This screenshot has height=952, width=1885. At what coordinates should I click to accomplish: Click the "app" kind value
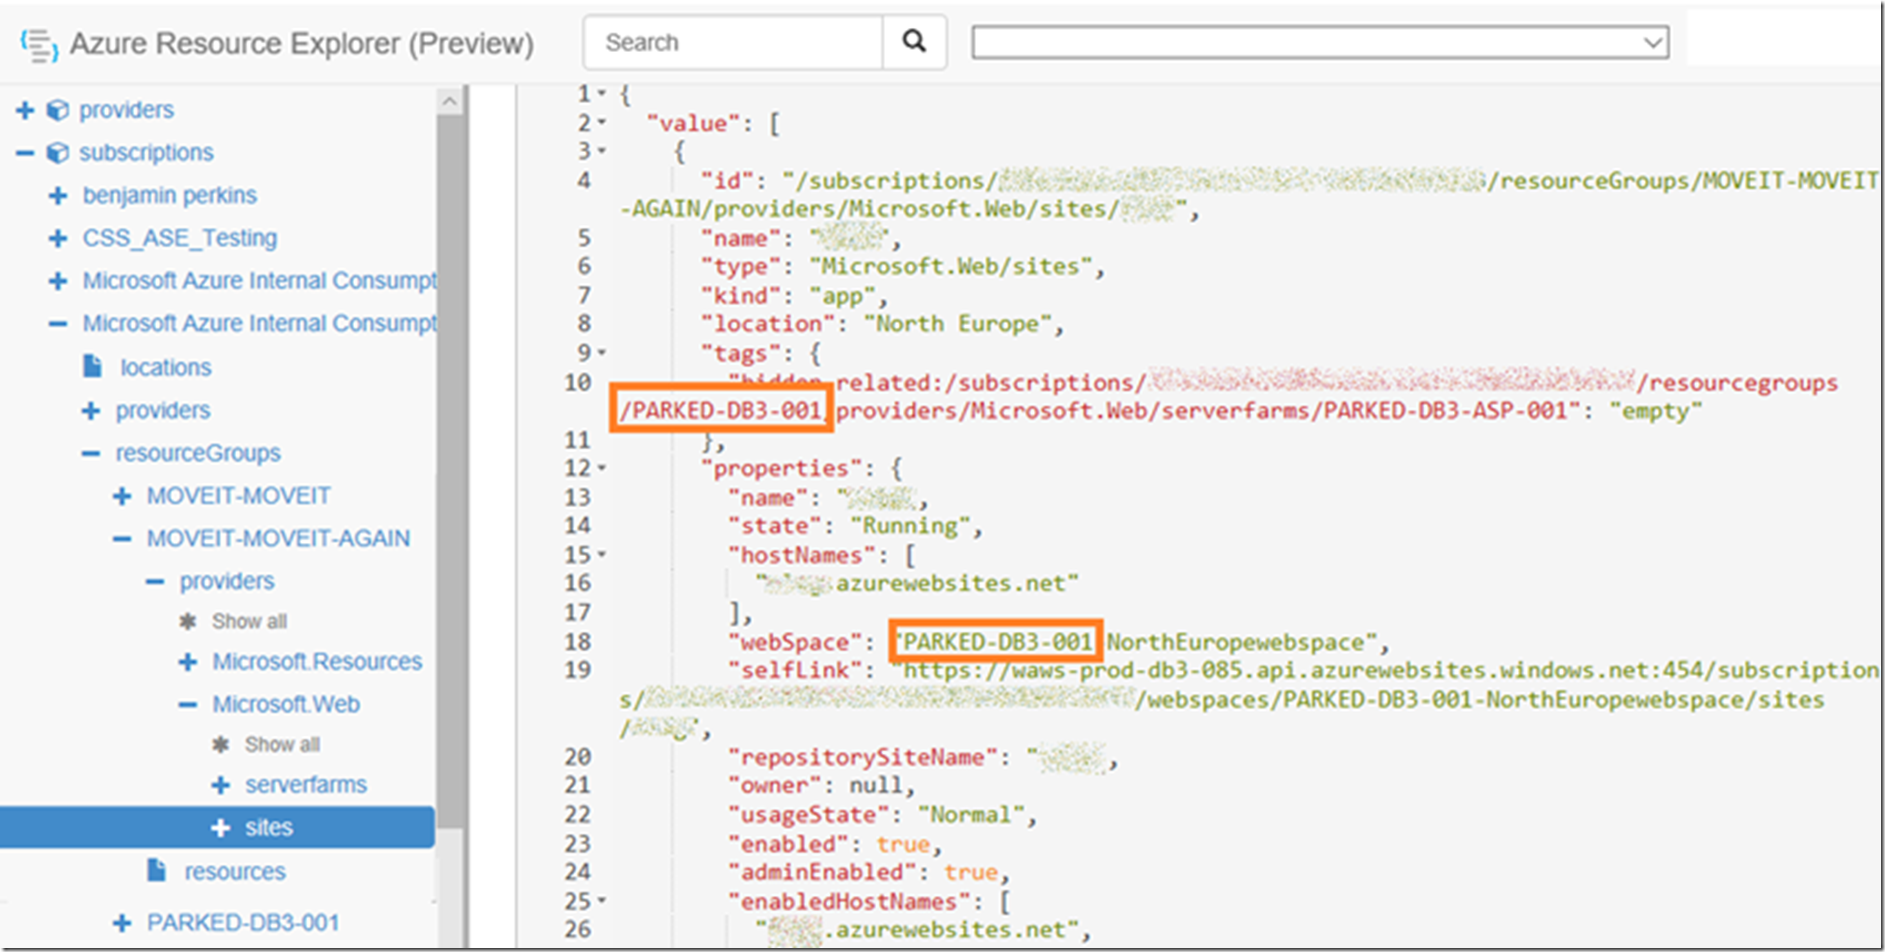tap(842, 296)
